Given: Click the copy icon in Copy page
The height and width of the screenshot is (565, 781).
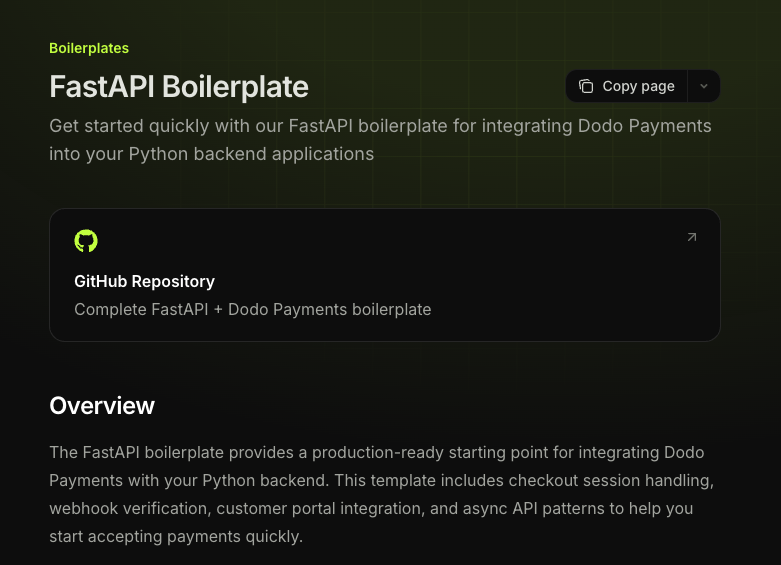Looking at the screenshot, I should point(586,86).
